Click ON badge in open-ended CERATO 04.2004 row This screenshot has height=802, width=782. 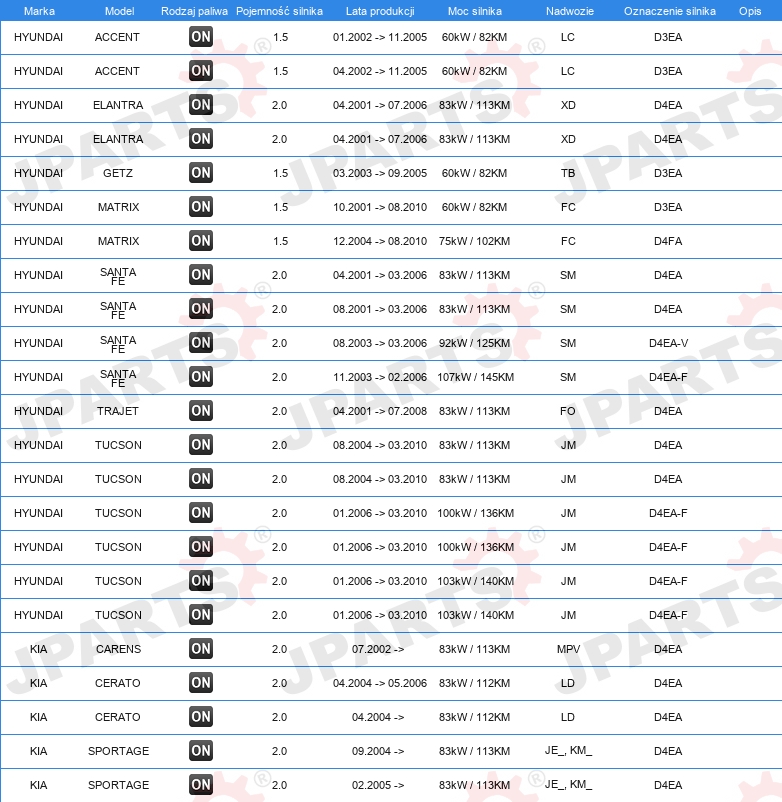200,717
